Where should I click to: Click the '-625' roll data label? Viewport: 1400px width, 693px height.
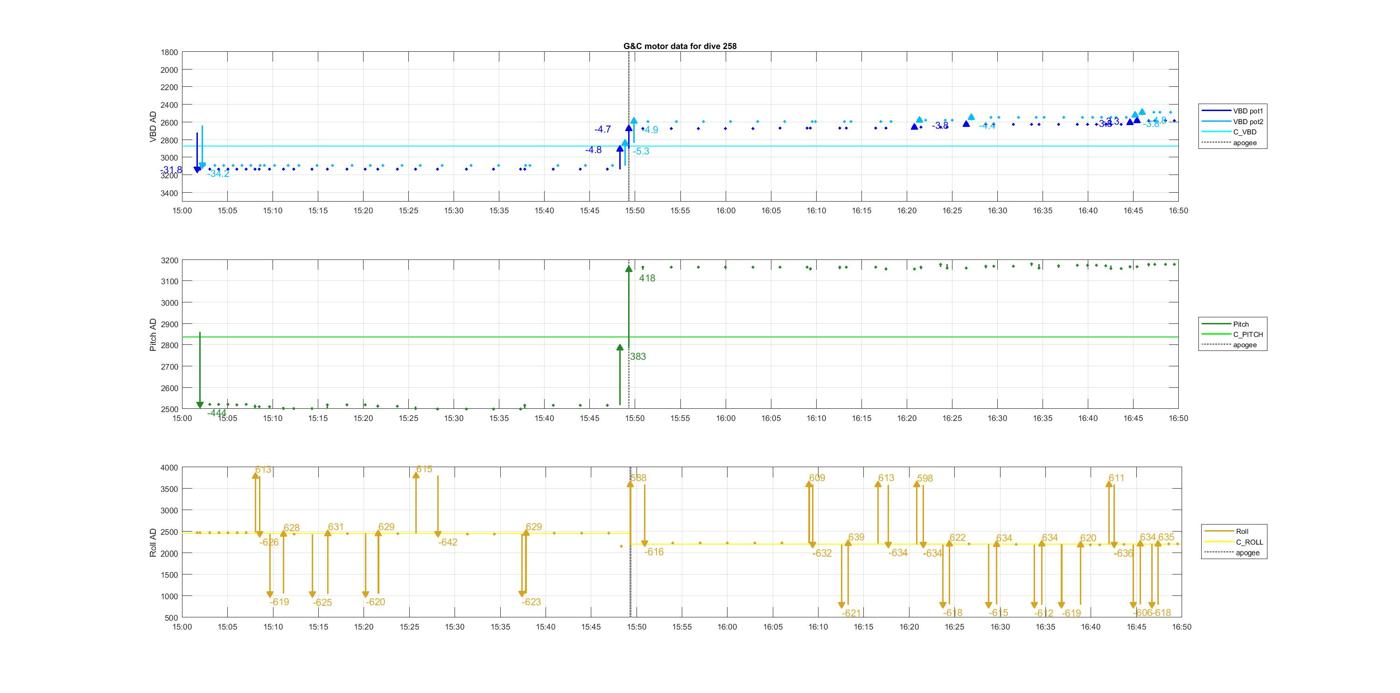pyautogui.click(x=322, y=603)
